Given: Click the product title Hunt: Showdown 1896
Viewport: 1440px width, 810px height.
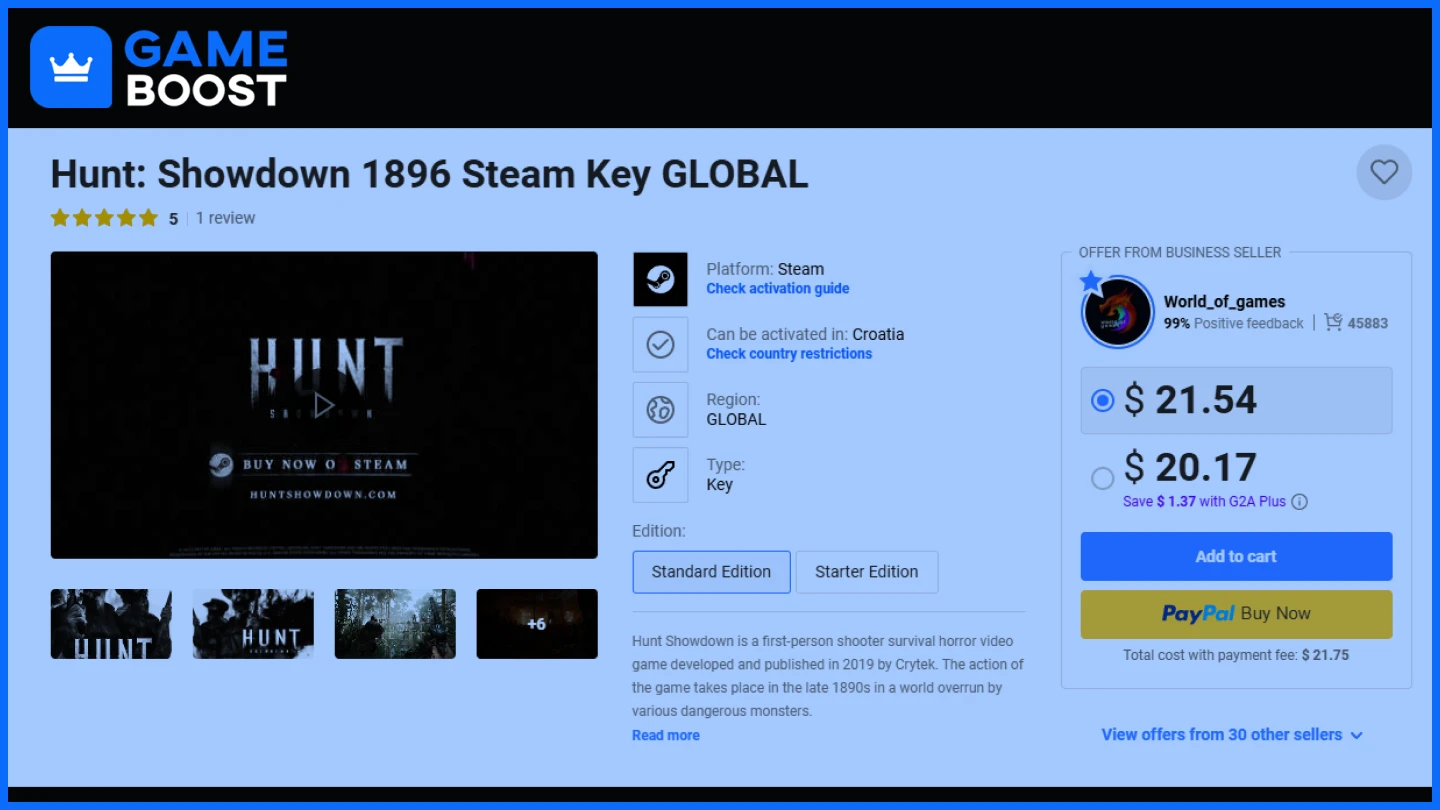Looking at the screenshot, I should coord(429,175).
